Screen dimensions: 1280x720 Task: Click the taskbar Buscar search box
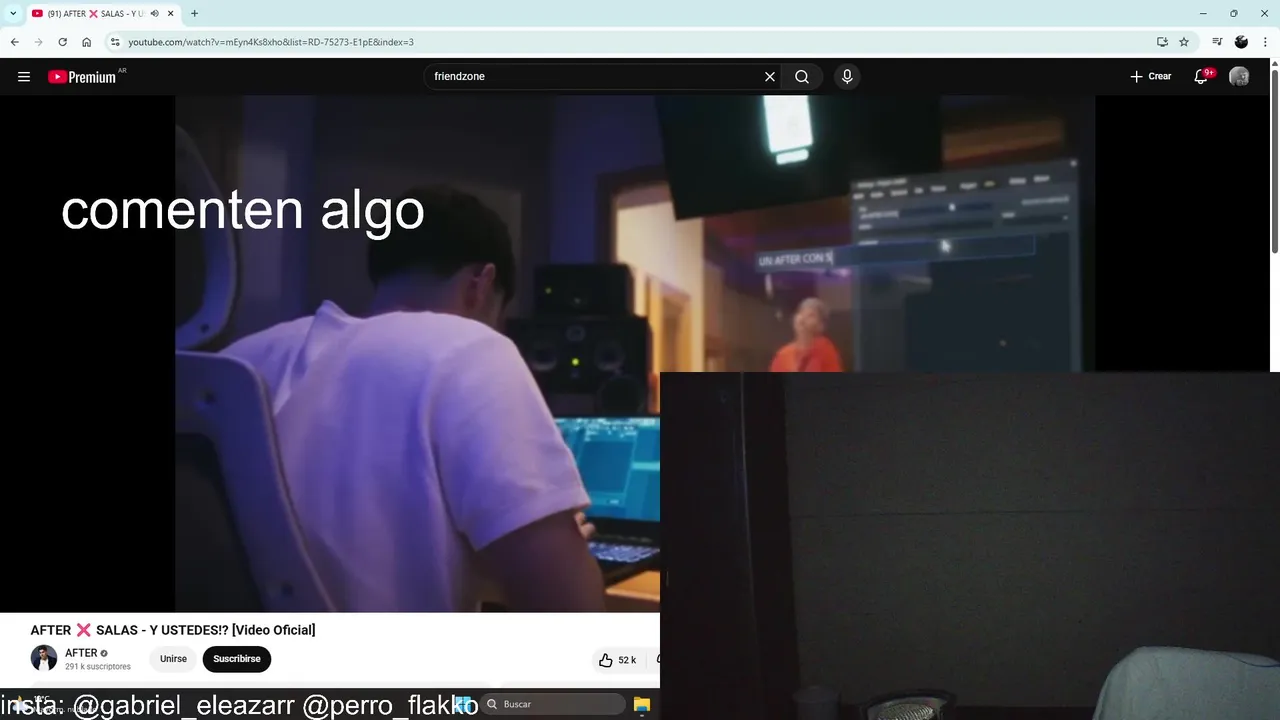552,704
